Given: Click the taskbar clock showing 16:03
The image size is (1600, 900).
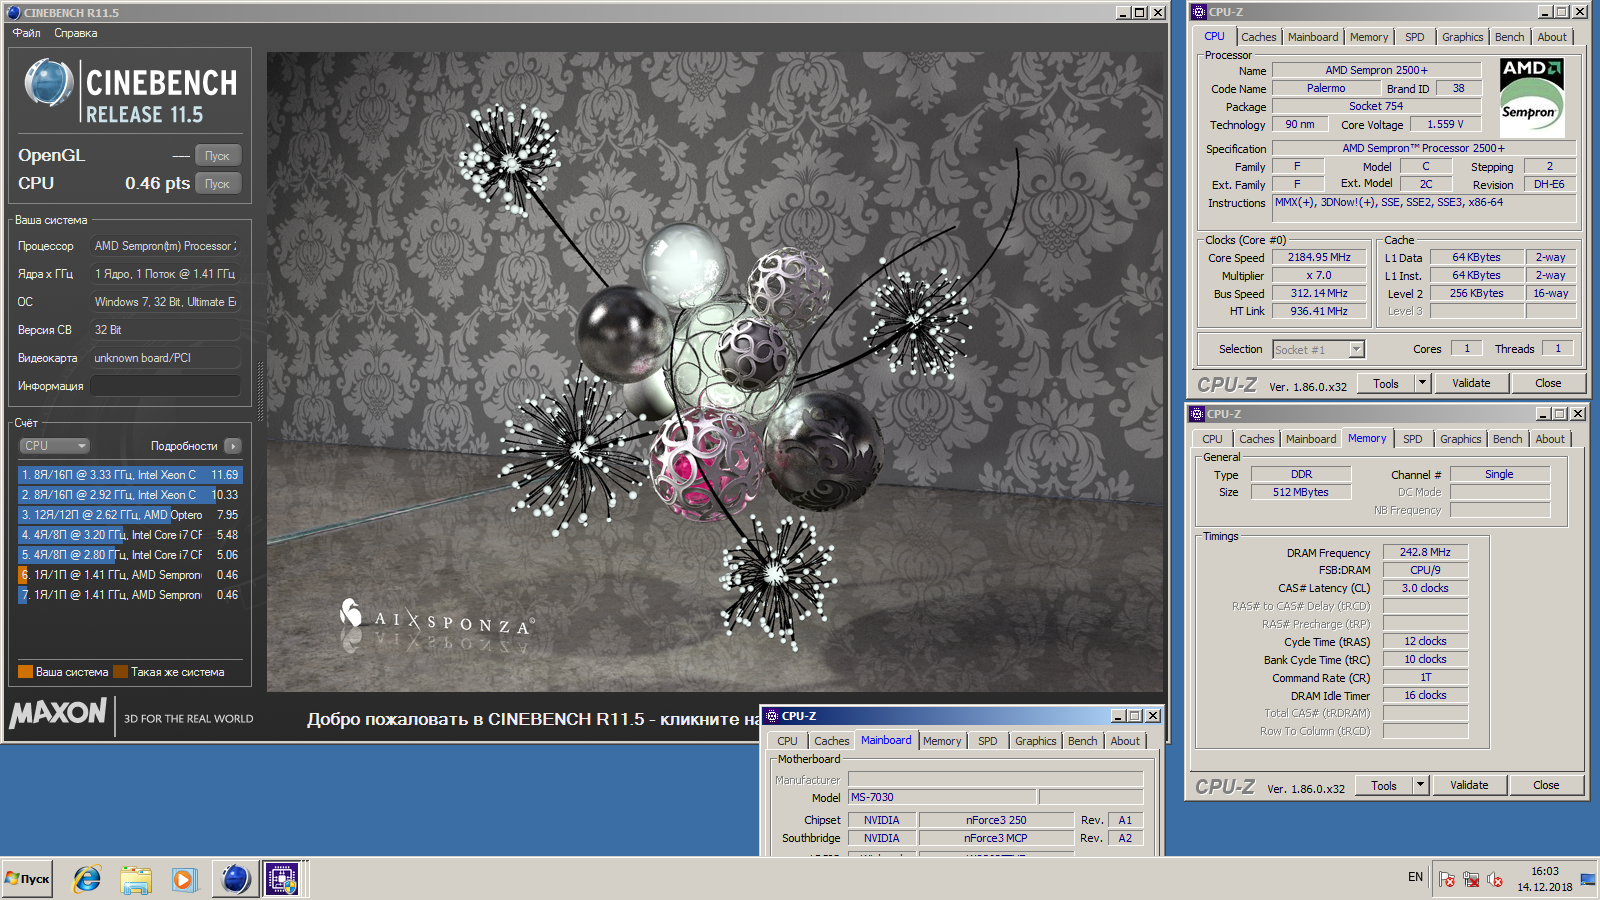Looking at the screenshot, I should (x=1544, y=879).
